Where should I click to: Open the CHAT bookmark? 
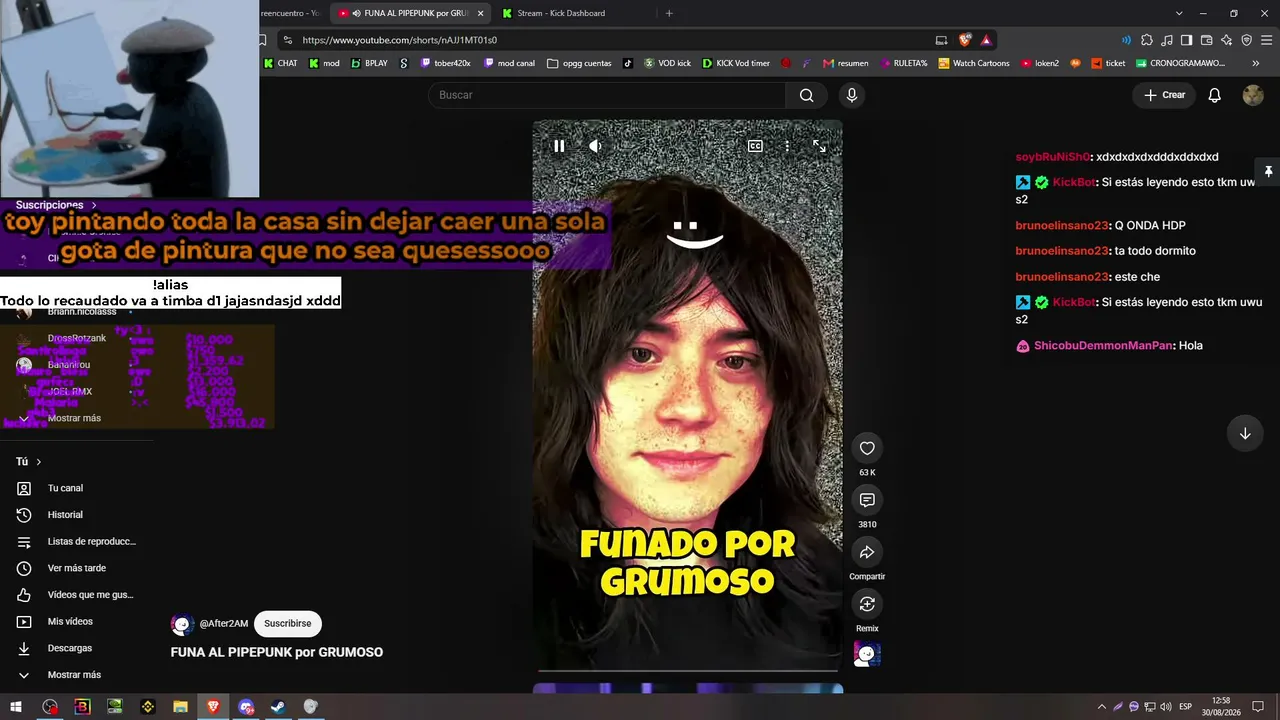coord(280,63)
